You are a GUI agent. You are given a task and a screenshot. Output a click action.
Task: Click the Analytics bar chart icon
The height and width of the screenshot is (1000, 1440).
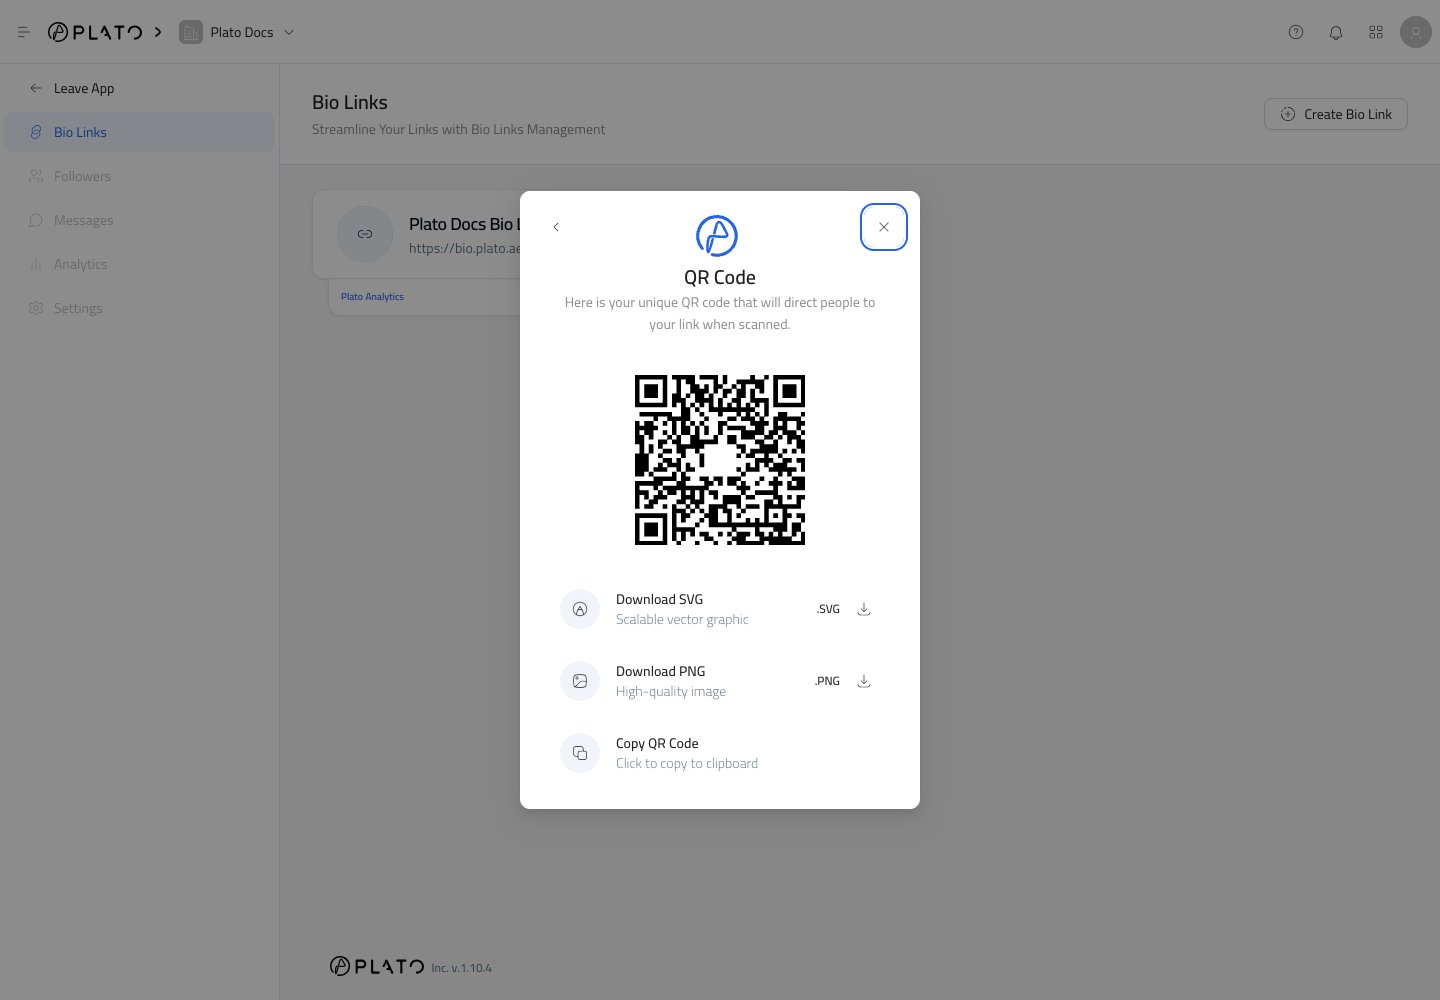pyautogui.click(x=36, y=264)
